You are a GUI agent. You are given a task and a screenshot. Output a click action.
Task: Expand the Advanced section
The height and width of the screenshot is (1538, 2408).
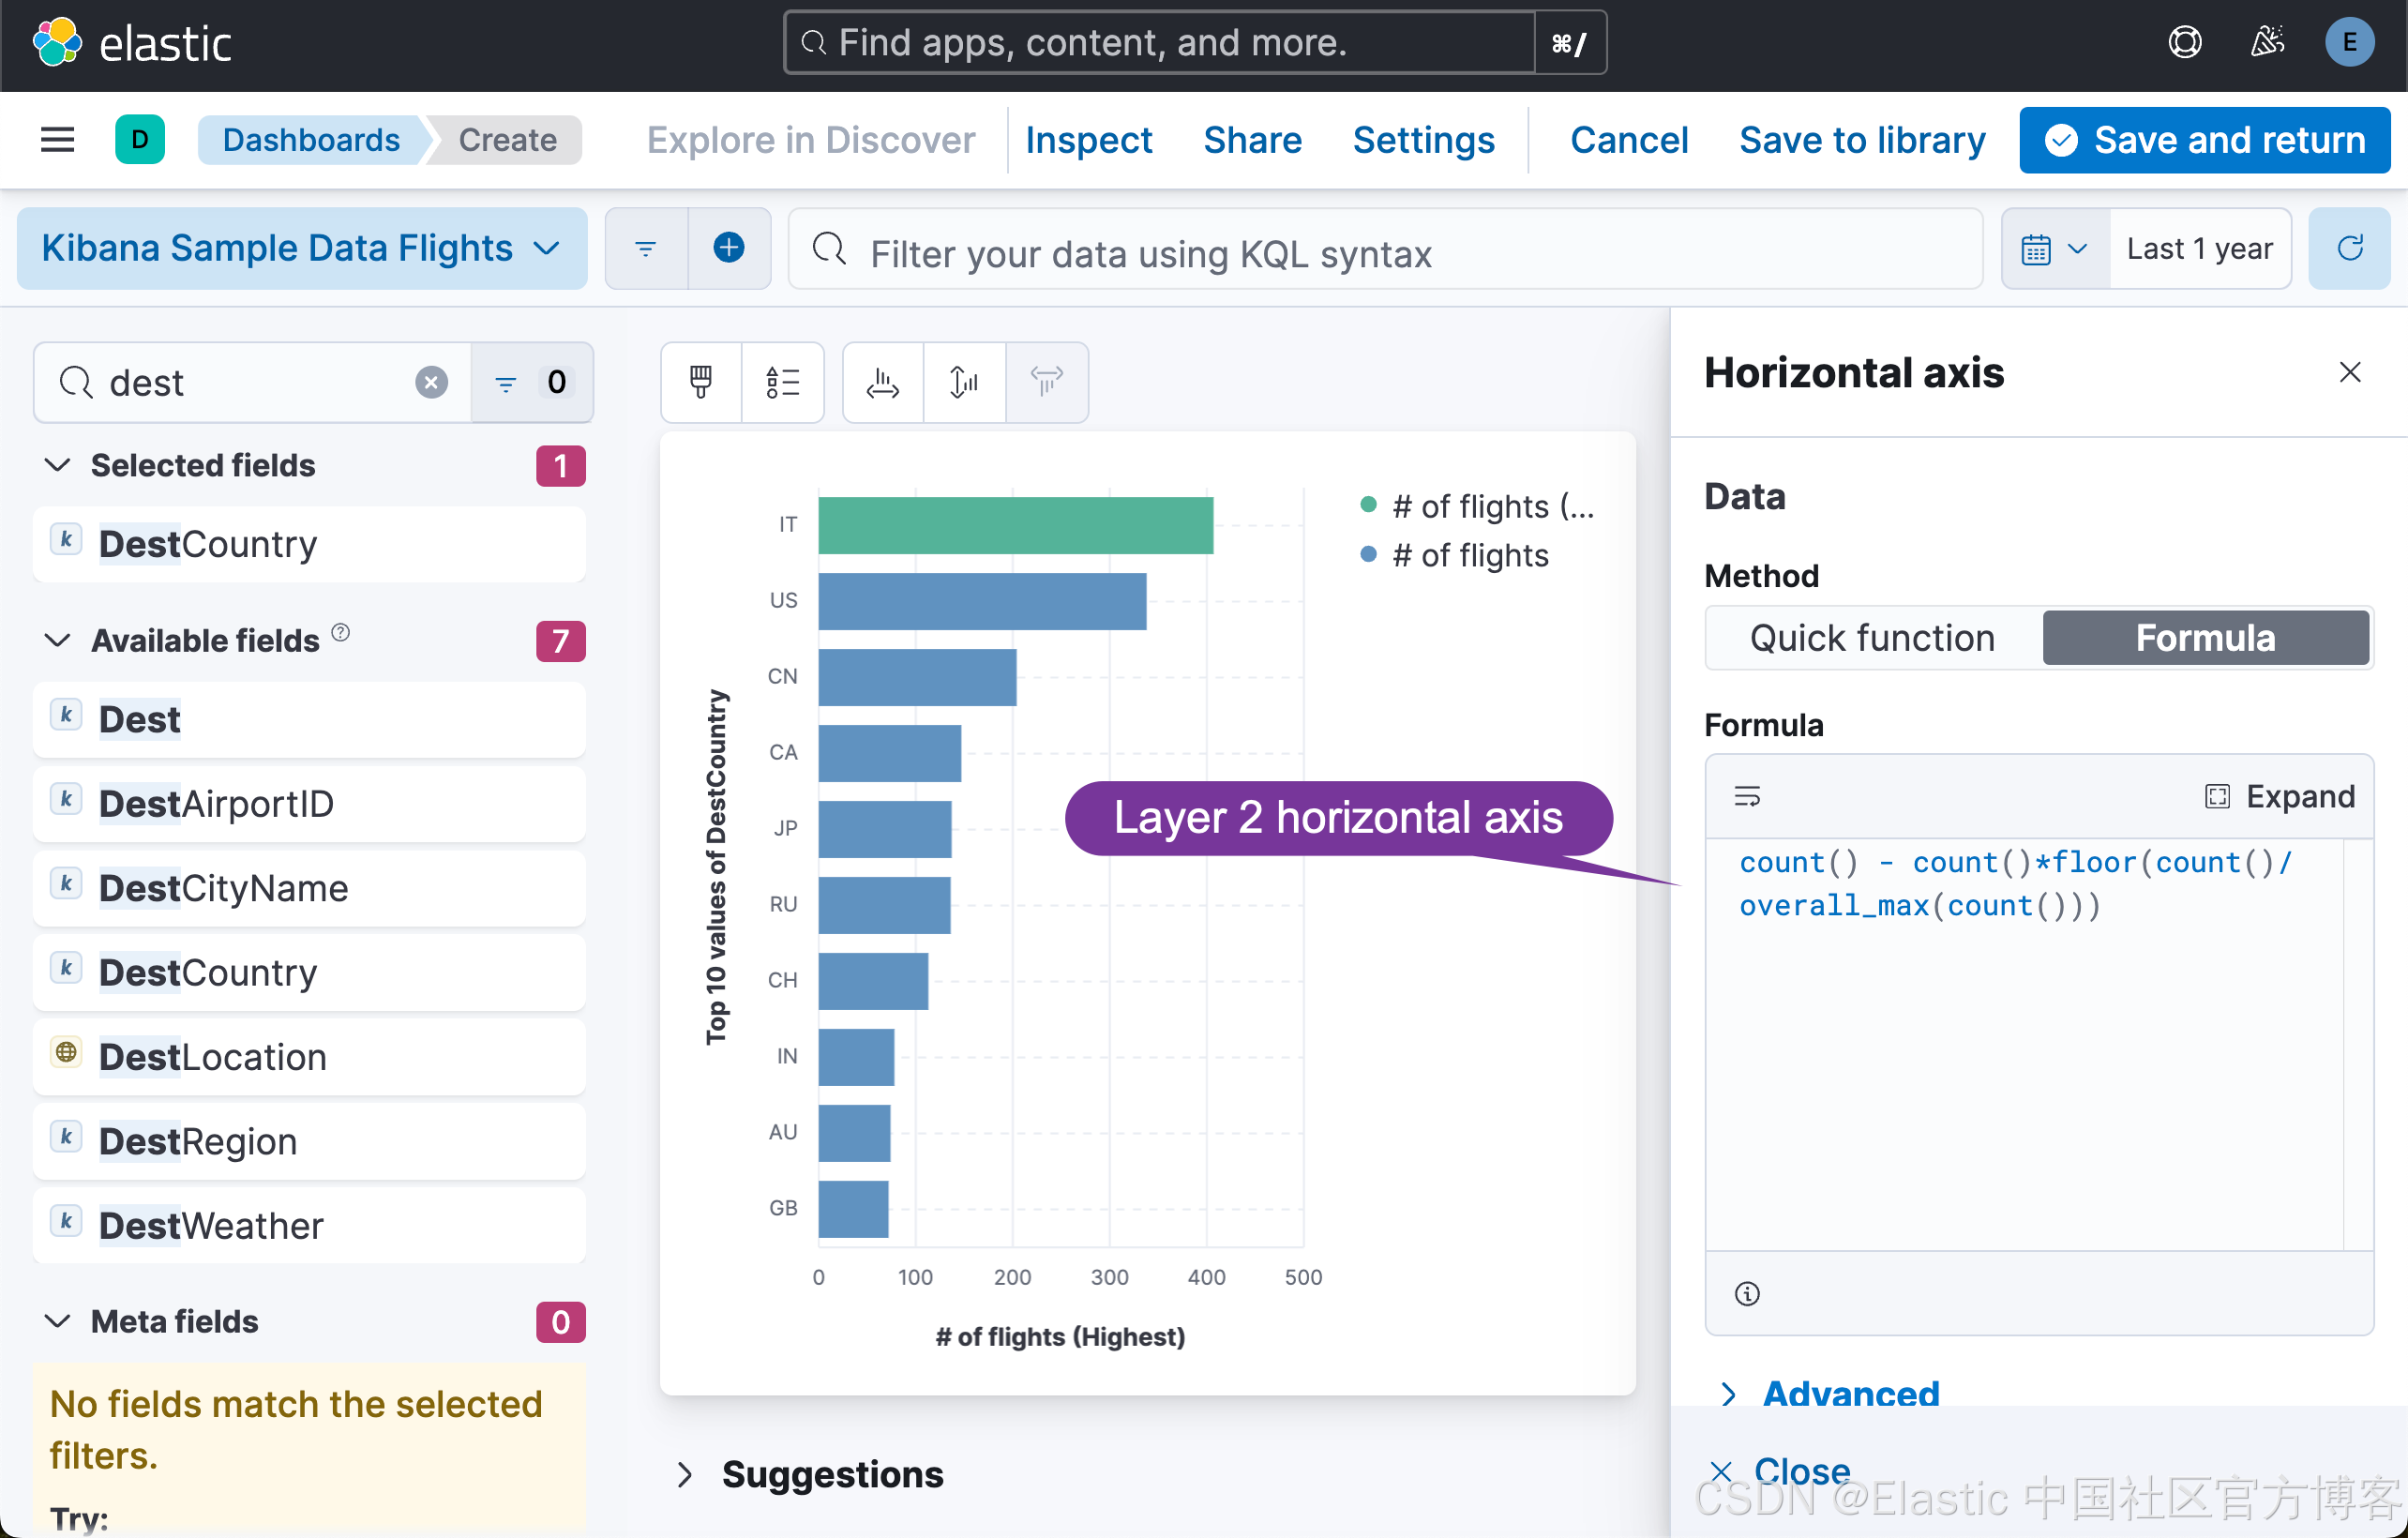(1849, 1392)
